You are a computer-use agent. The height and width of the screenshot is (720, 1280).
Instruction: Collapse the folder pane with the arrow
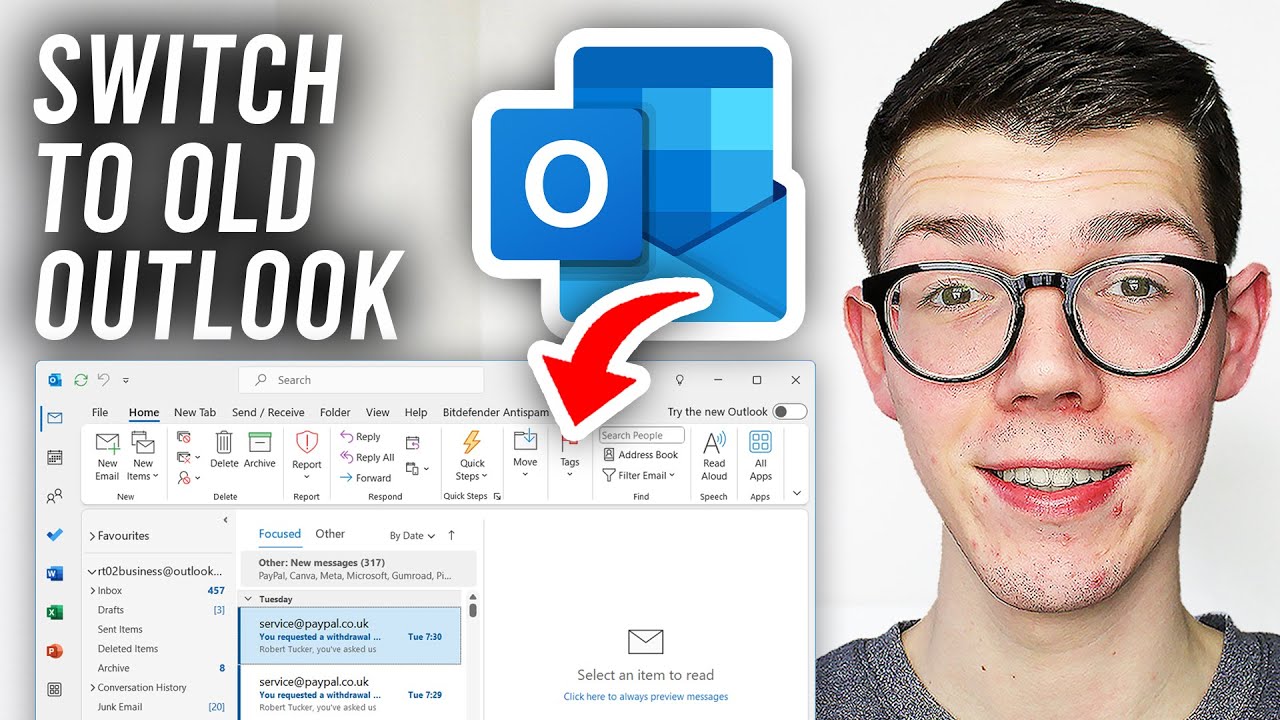point(225,520)
